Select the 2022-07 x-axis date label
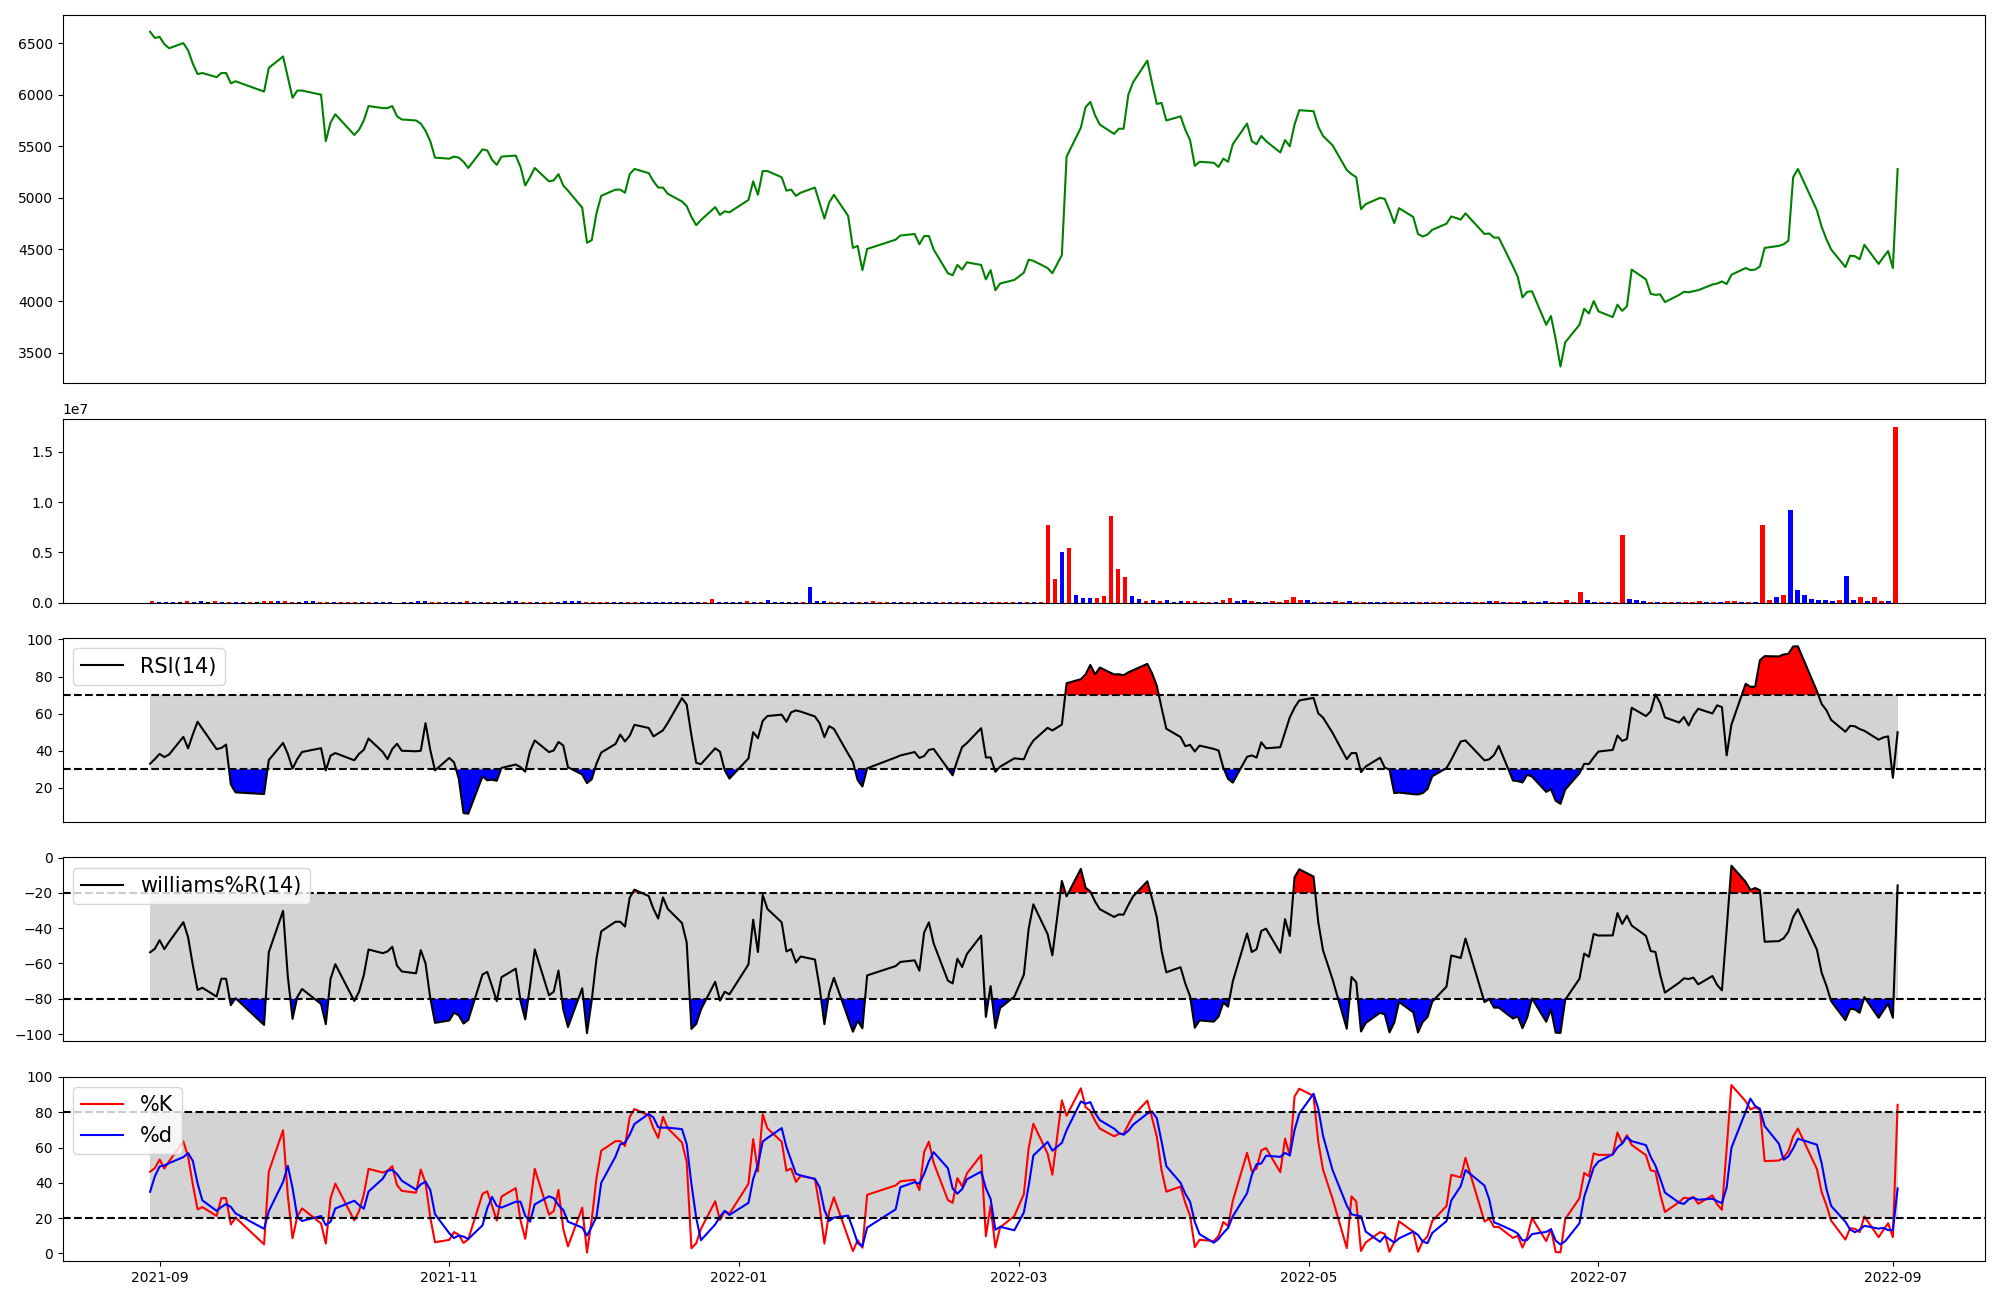Image resolution: width=2000 pixels, height=1300 pixels. click(x=1598, y=1277)
